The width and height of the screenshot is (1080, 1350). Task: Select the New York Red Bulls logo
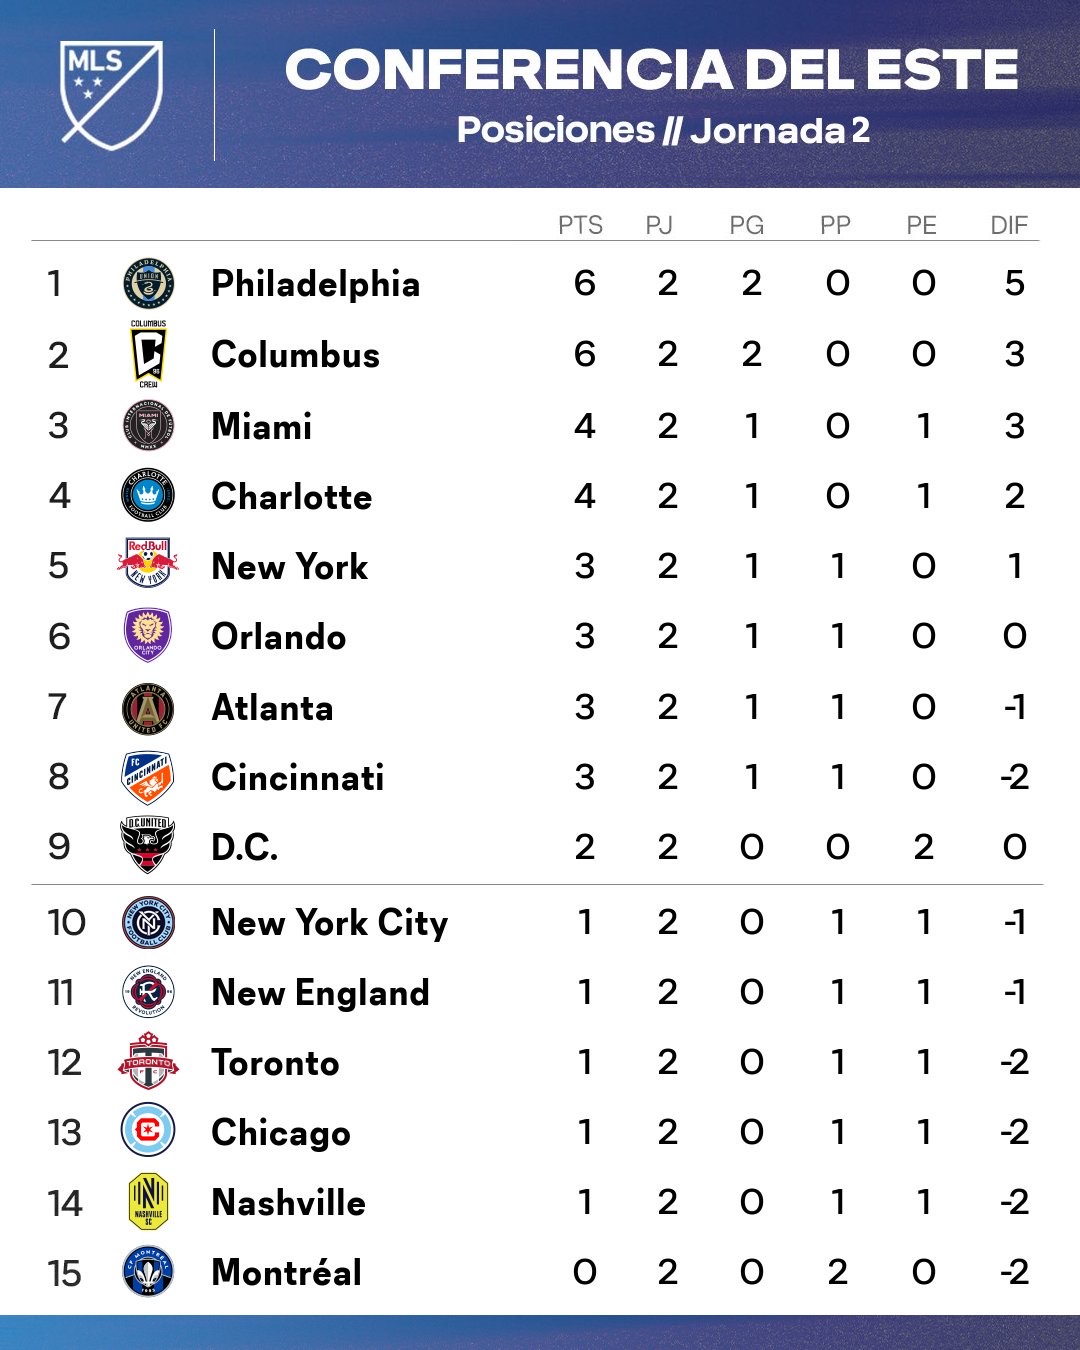148,565
